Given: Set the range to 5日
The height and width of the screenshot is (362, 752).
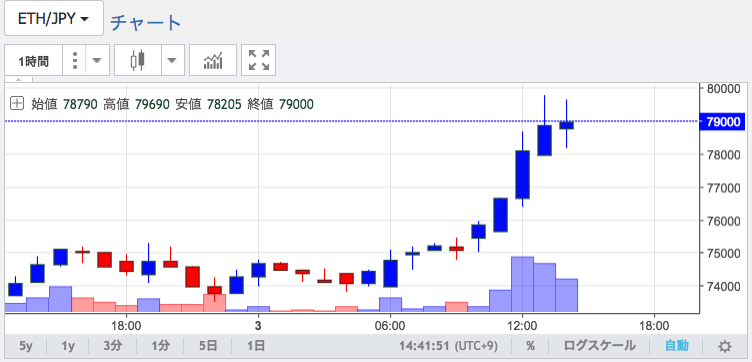Looking at the screenshot, I should [x=208, y=346].
